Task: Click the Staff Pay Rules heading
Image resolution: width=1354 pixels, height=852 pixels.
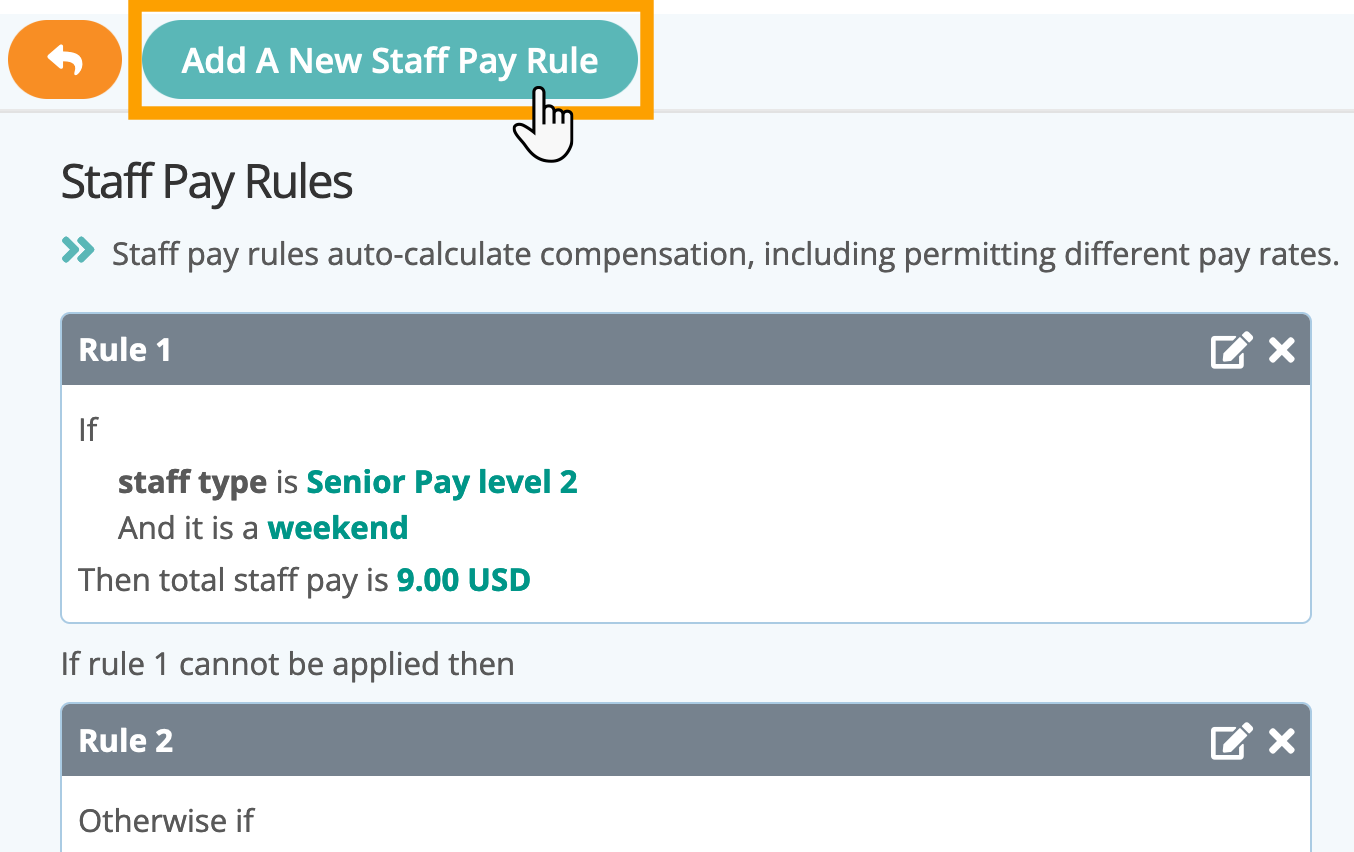Action: (207, 183)
